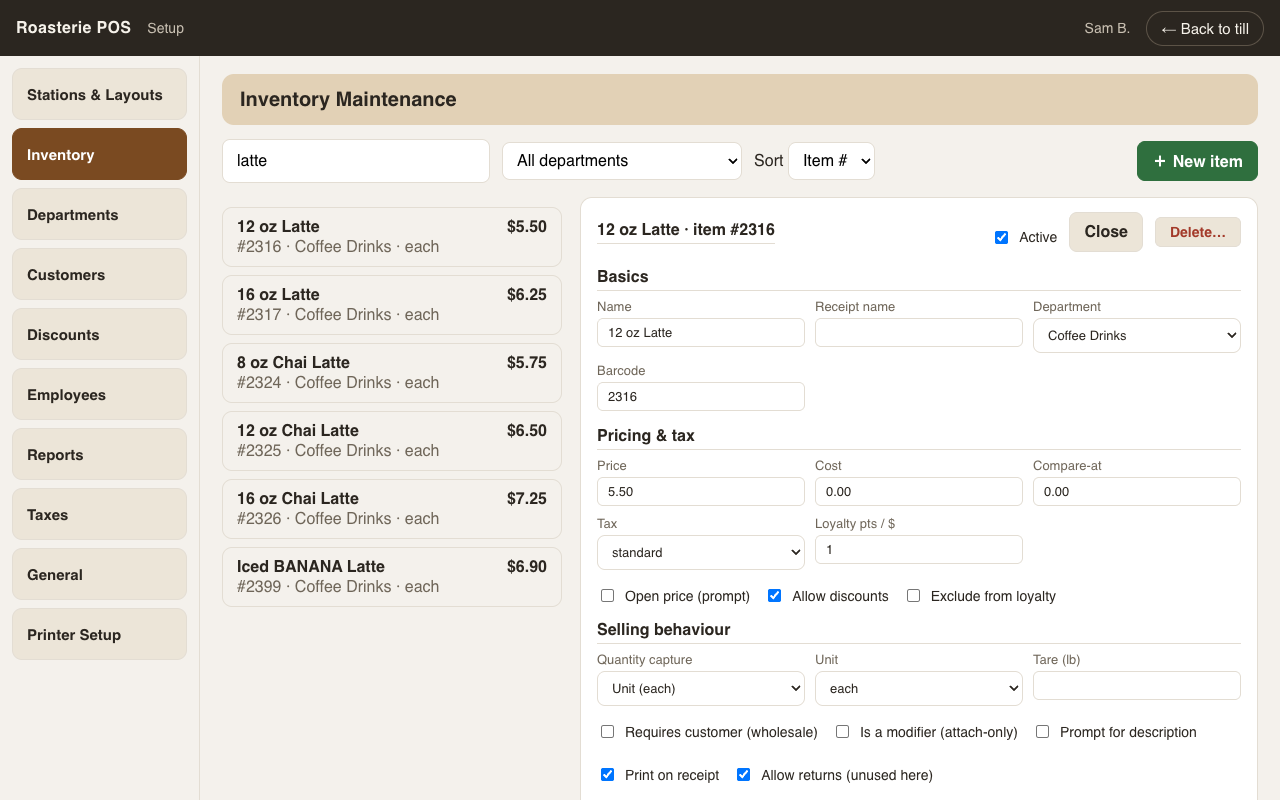Image resolution: width=1280 pixels, height=800 pixels.
Task: Select 12 oz Chai Latte item
Action: click(x=392, y=441)
